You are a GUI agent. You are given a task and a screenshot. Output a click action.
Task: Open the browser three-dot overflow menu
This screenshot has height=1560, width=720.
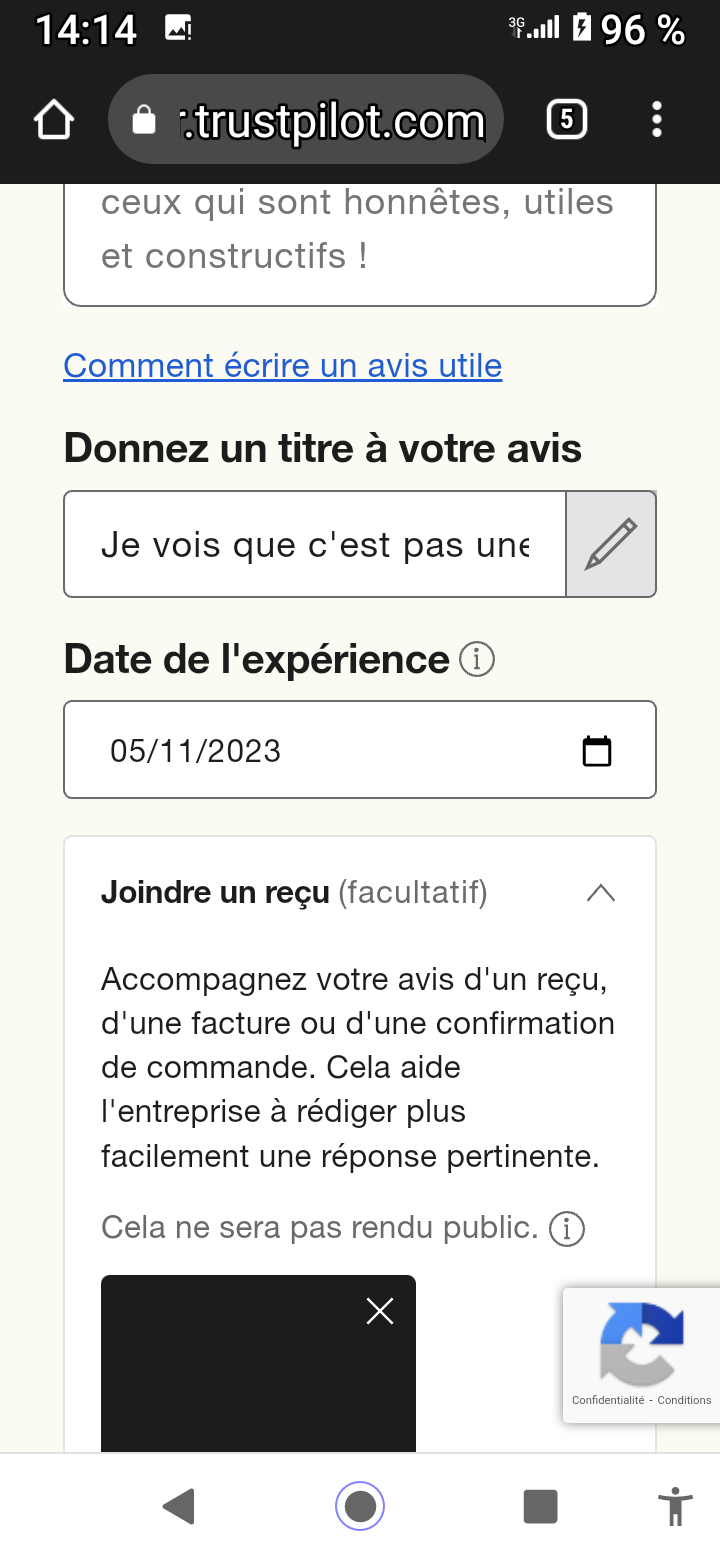(656, 120)
